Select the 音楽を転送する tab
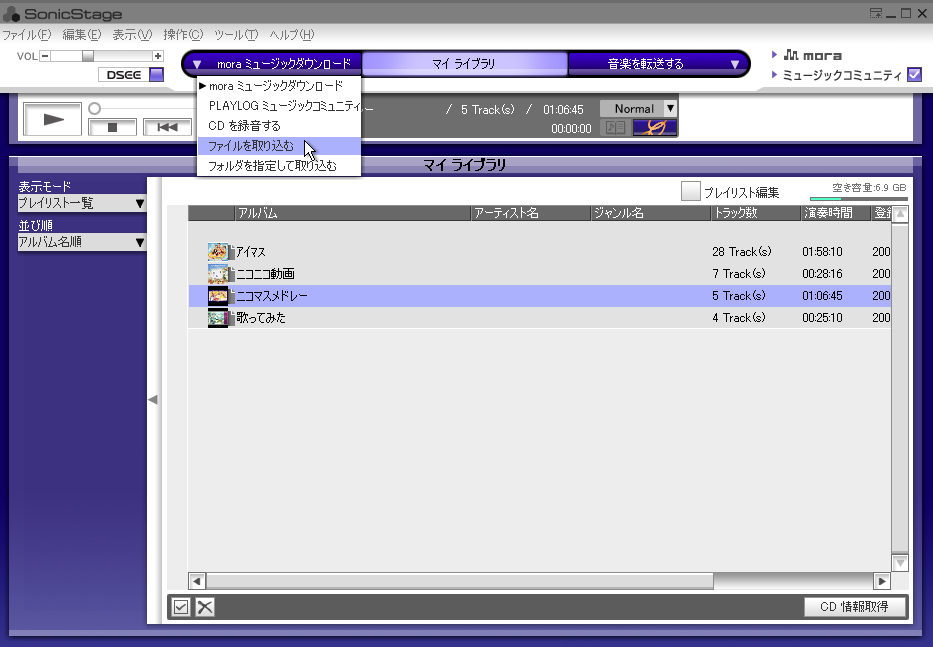The height and width of the screenshot is (647, 933). (646, 64)
